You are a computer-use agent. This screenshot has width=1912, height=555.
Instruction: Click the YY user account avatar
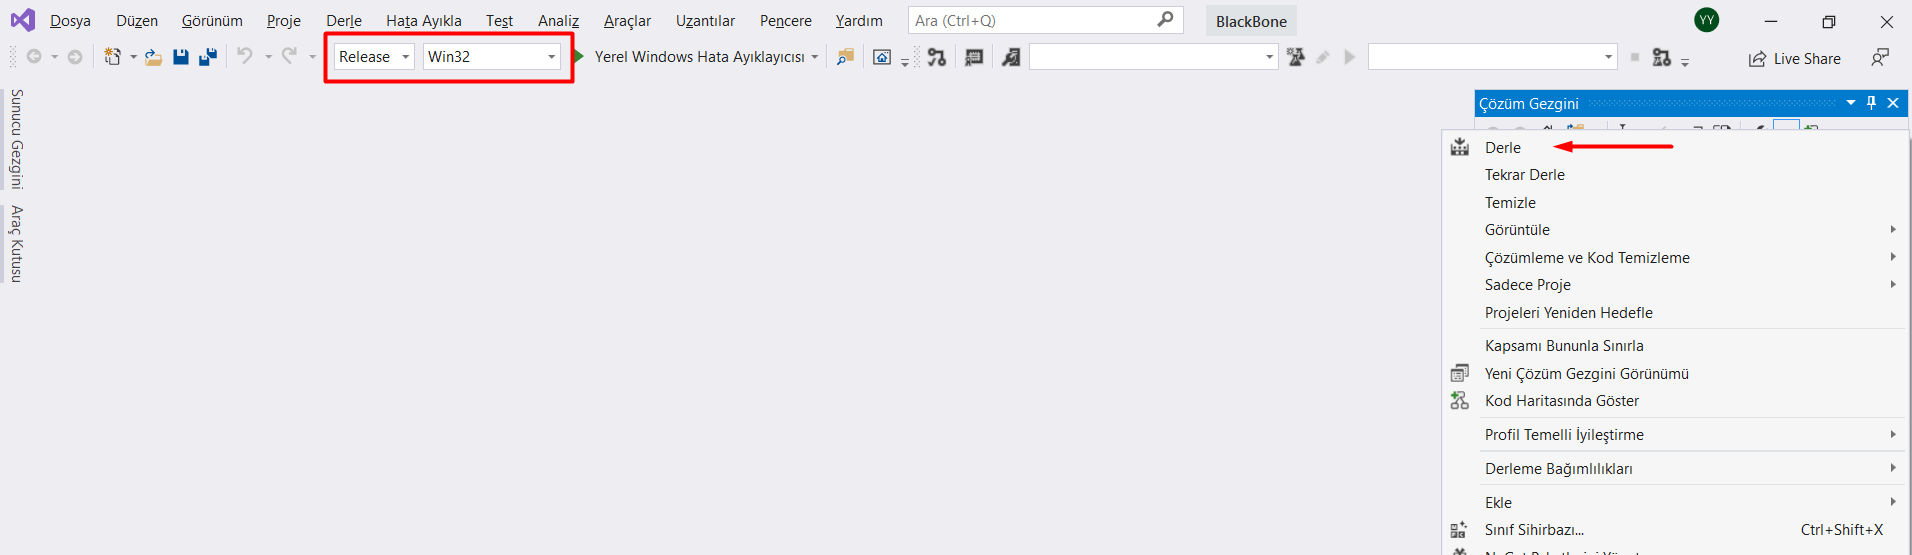tap(1707, 20)
